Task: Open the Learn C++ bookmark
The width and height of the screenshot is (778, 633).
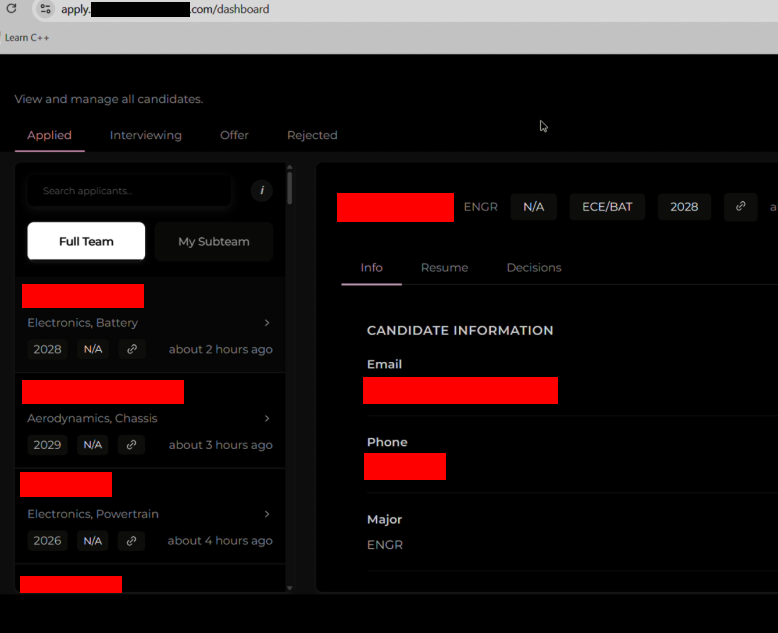Action: pyautogui.click(x=27, y=38)
